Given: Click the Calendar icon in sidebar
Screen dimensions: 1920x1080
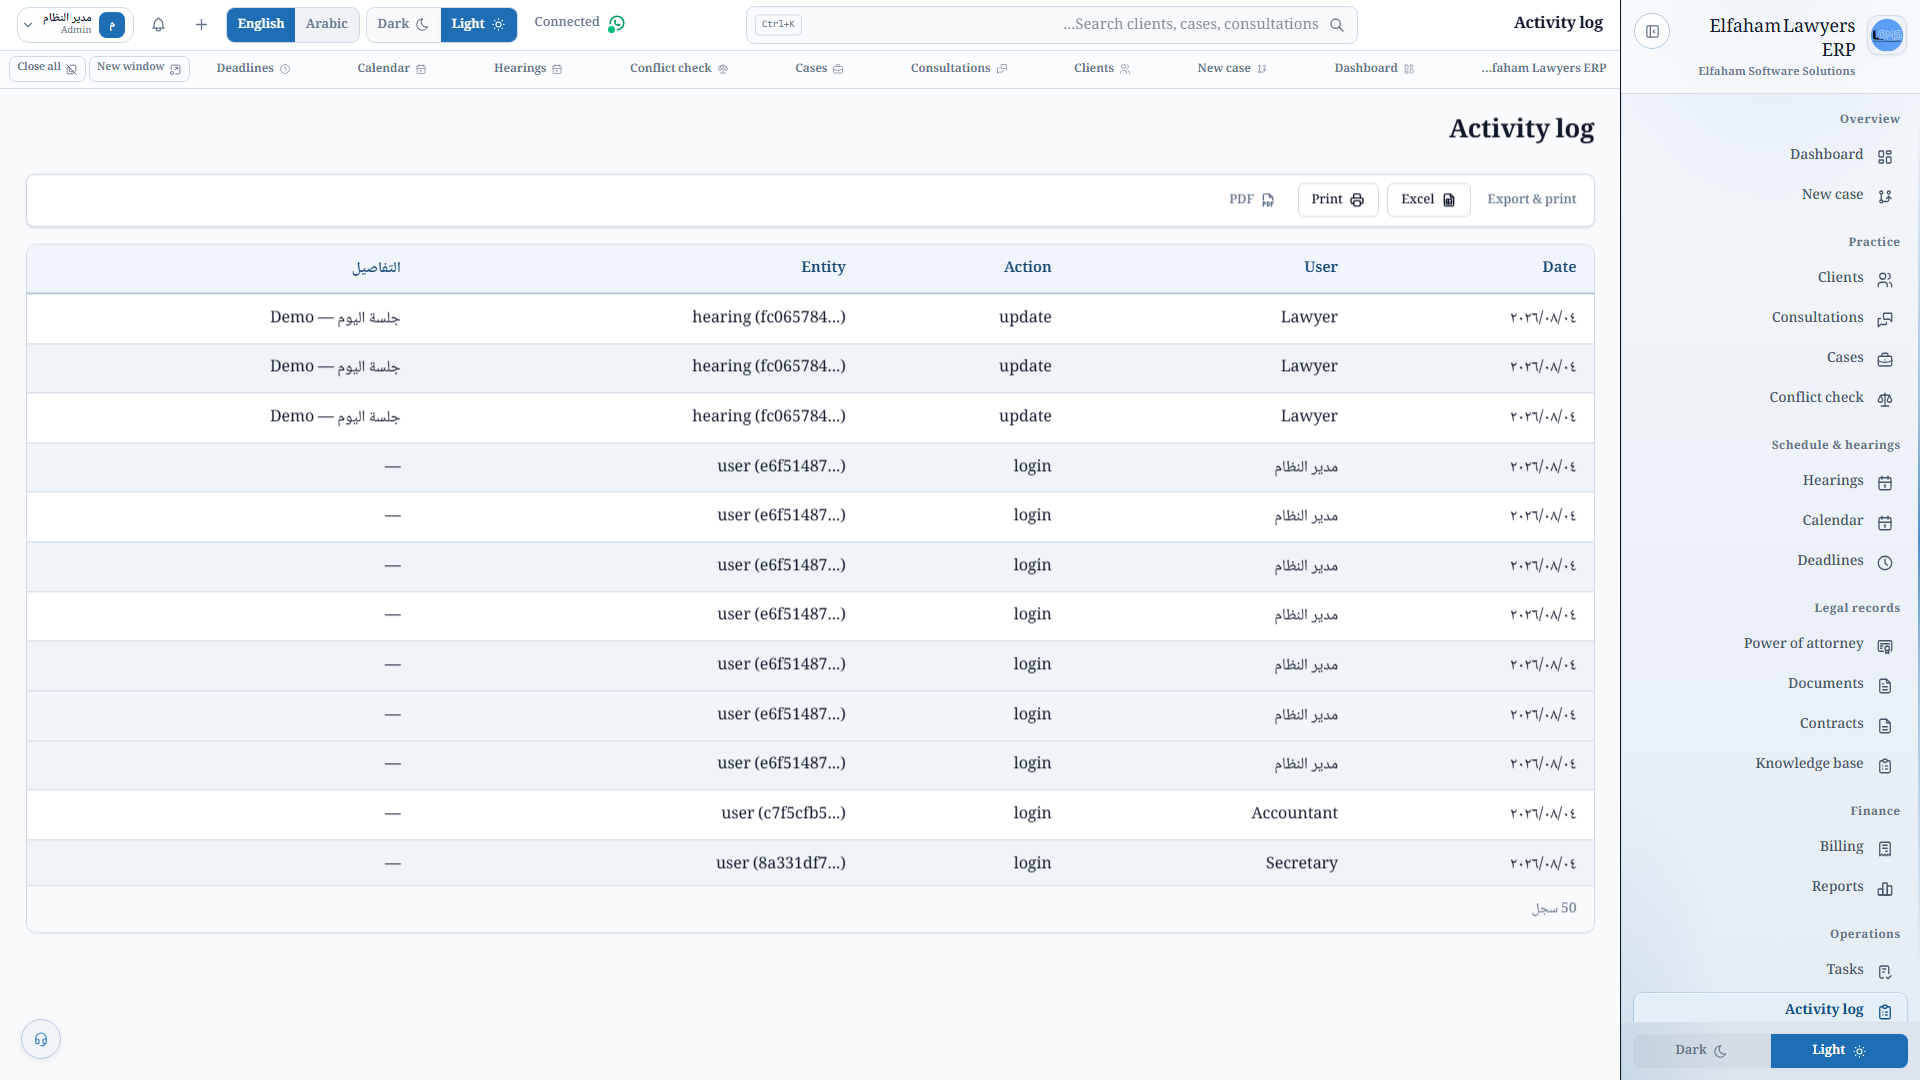Looking at the screenshot, I should click(x=1885, y=523).
